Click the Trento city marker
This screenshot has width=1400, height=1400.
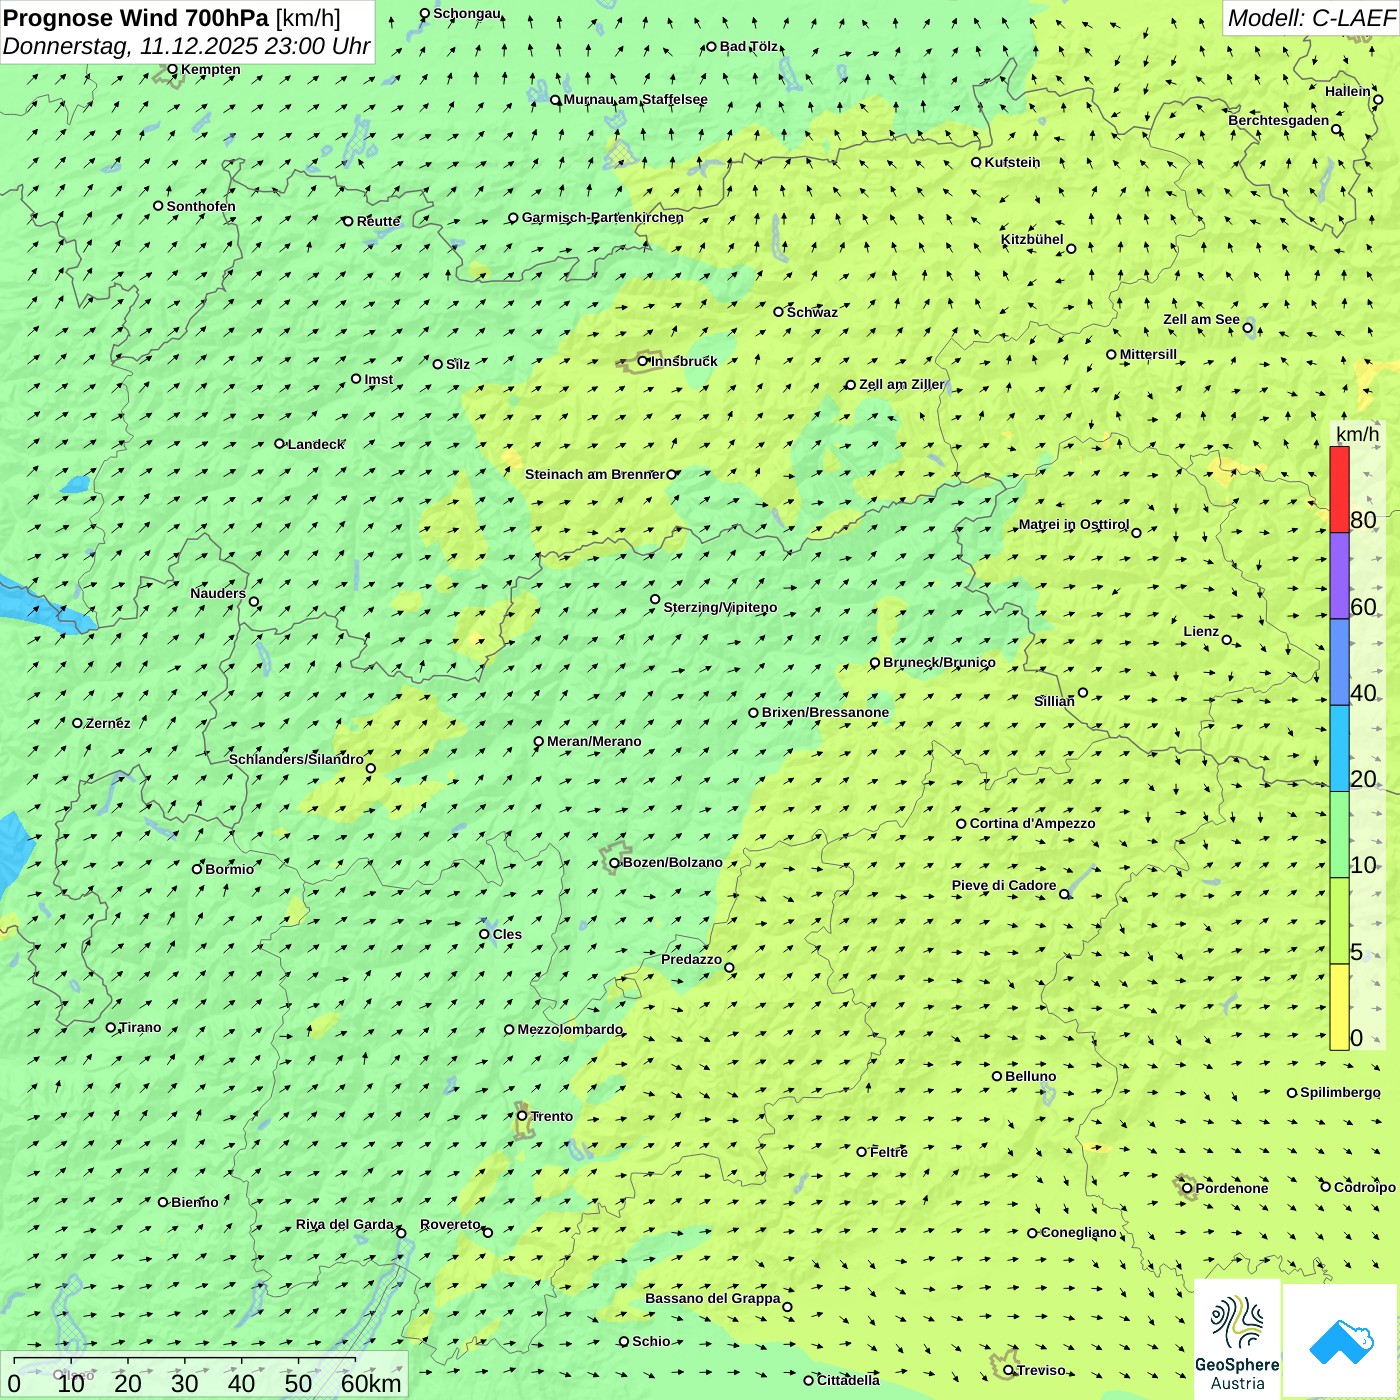pos(522,1116)
